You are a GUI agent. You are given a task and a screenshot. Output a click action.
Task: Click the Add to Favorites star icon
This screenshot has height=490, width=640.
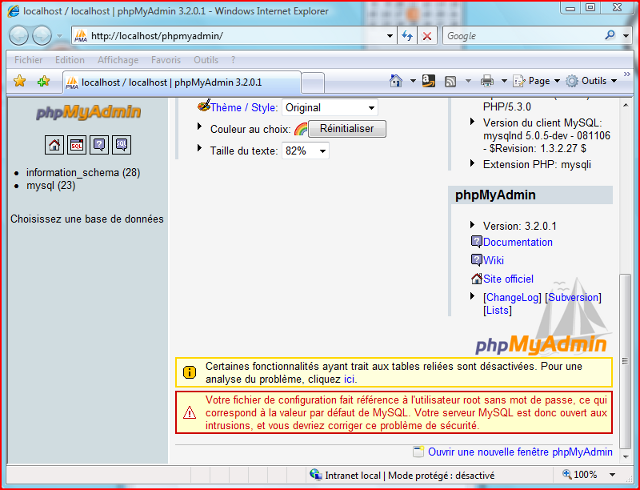[43, 81]
